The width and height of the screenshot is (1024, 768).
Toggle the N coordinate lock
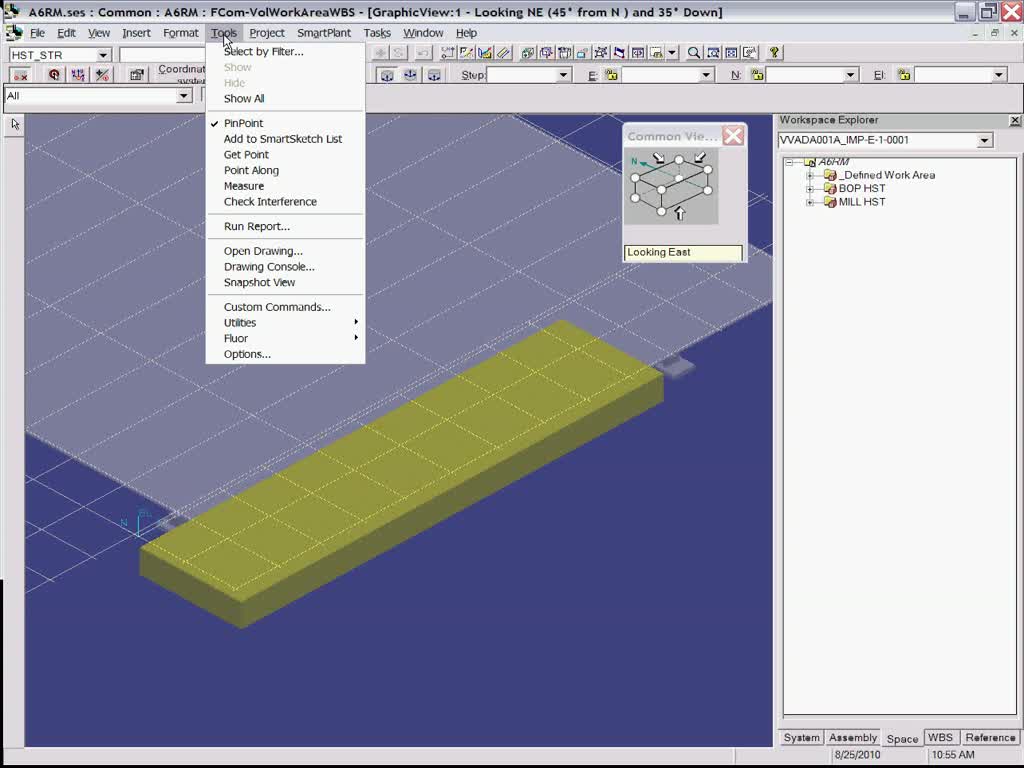[757, 75]
